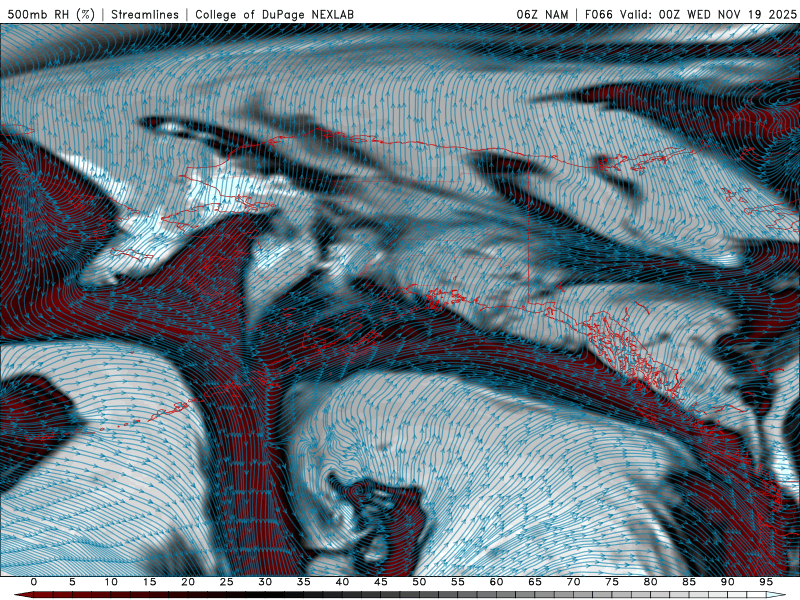The width and height of the screenshot is (800, 600).
Task: Click the colorbar label "0"
Action: click(x=34, y=582)
